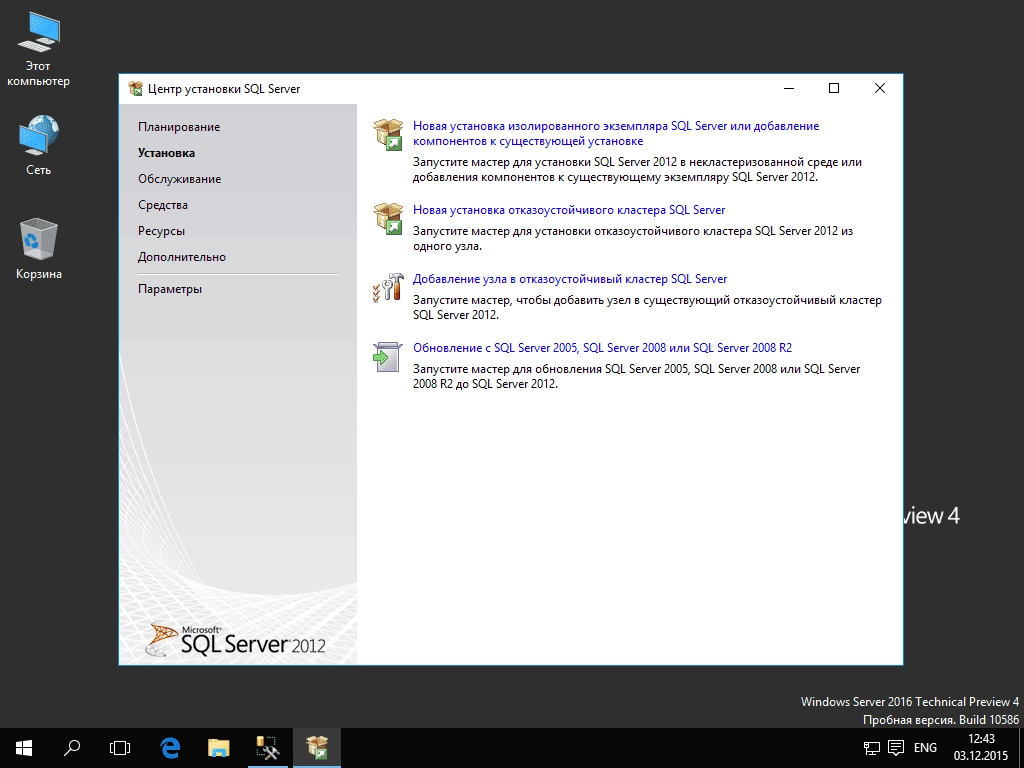1024x768 pixels.
Task: Open Этот компьютер desktop icon
Action: point(38,51)
